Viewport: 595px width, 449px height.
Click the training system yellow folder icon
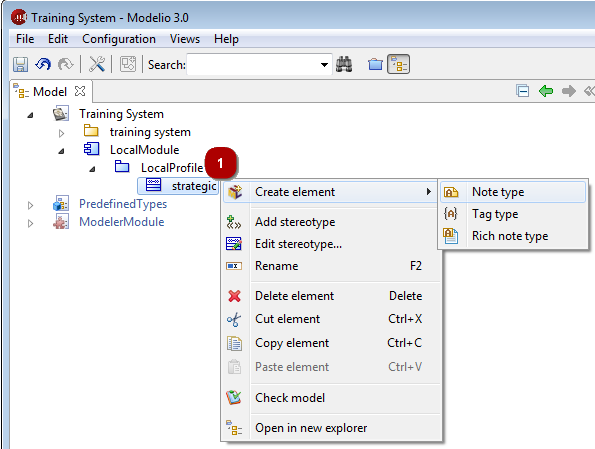pos(91,131)
